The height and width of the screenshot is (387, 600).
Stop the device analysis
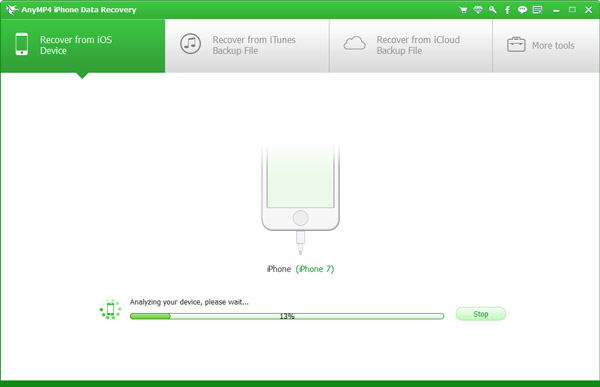pyautogui.click(x=481, y=314)
